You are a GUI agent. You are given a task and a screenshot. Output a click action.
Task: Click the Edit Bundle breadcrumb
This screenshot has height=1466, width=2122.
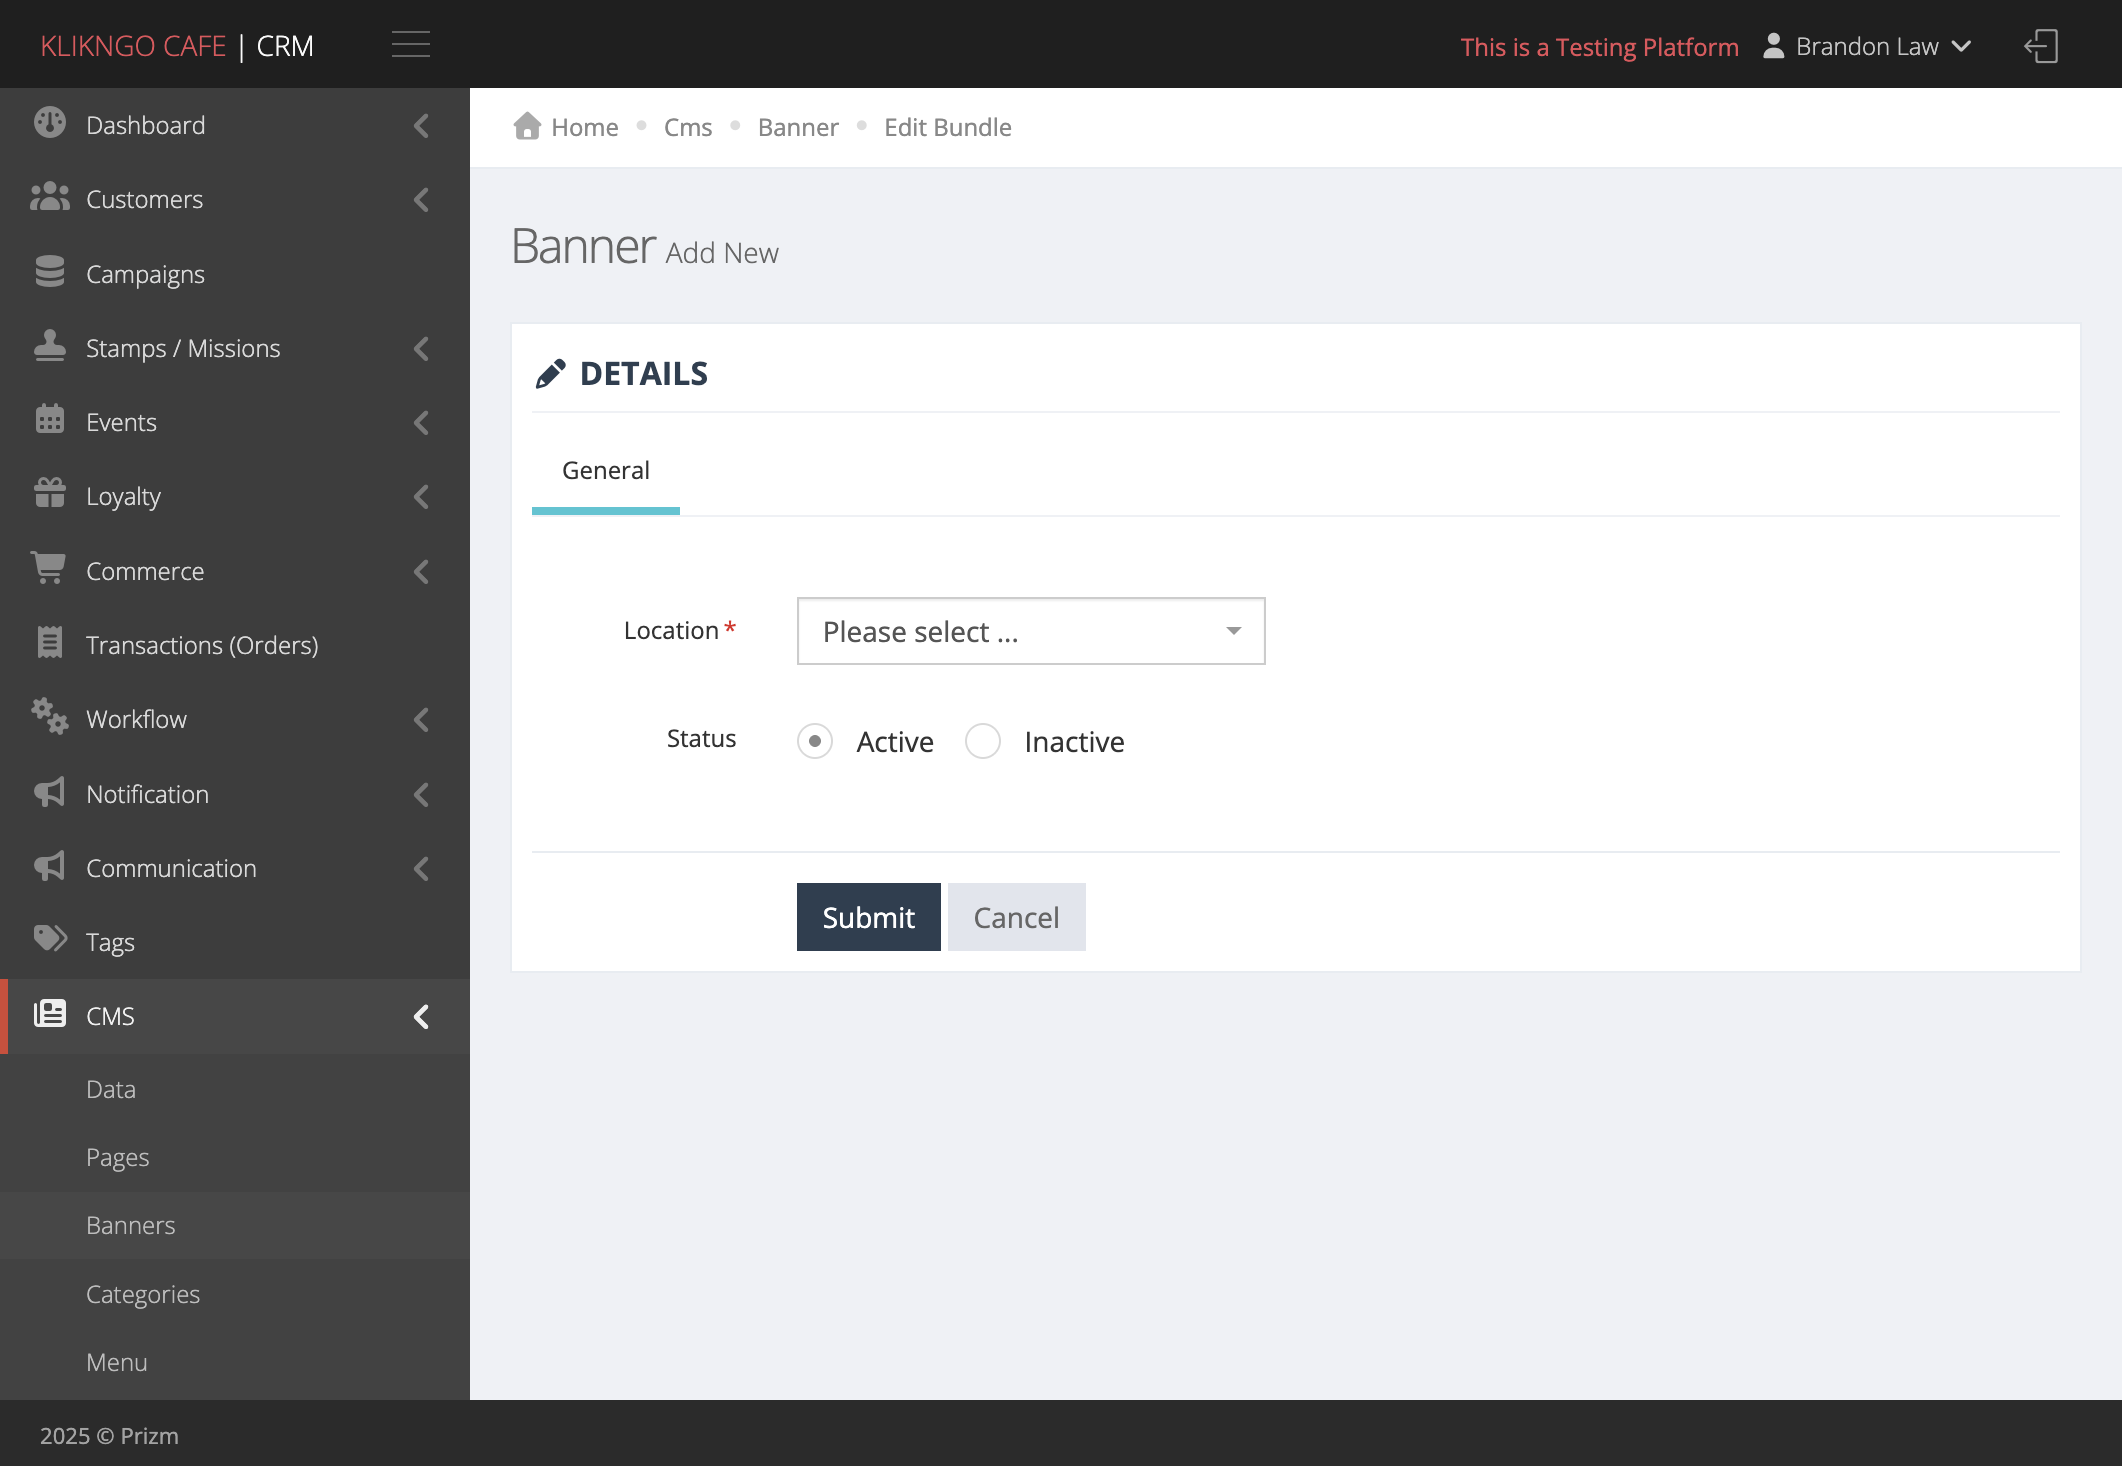[948, 127]
